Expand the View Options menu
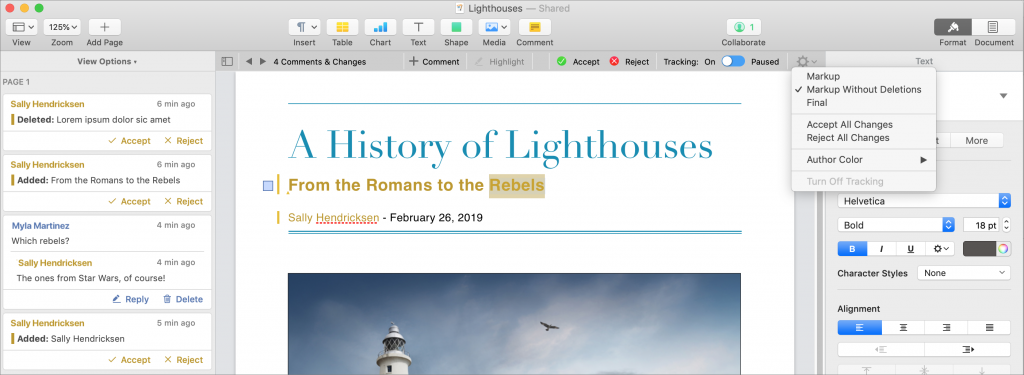This screenshot has height=375, width=1024. 107,61
